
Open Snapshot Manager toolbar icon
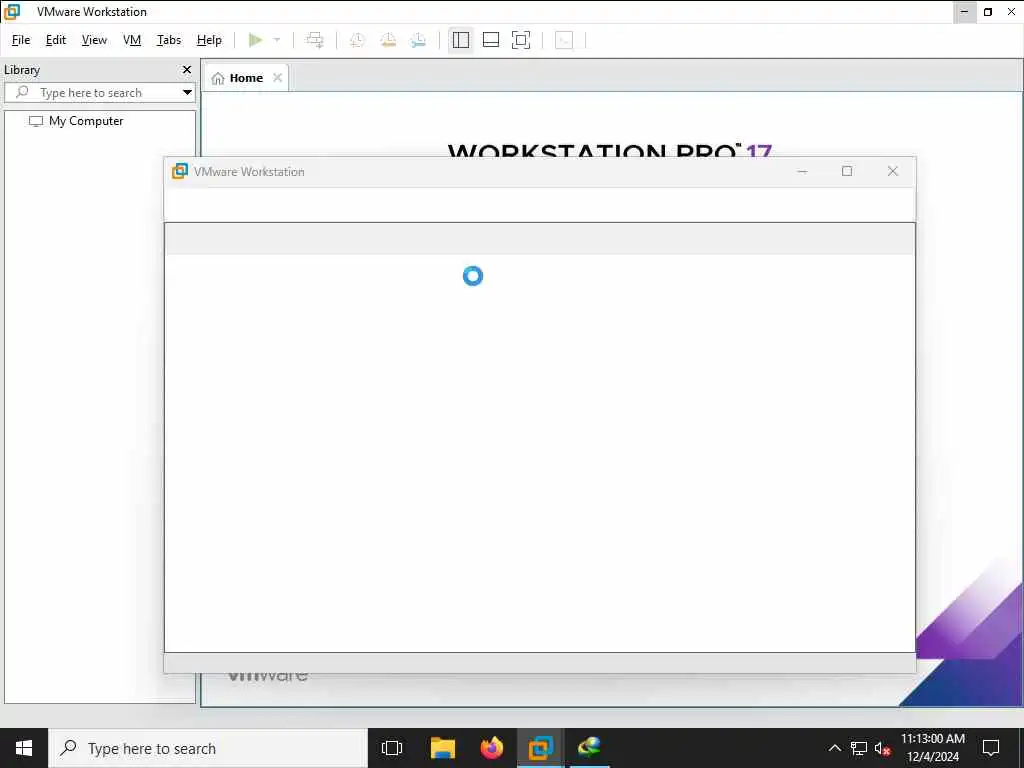tap(418, 40)
